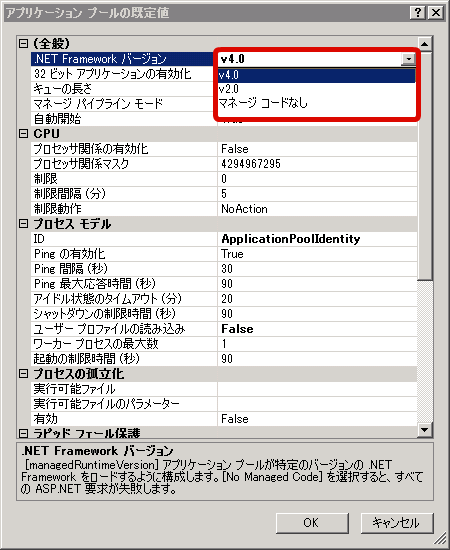
Task: Click the vertical scrollbar thumb
Action: tap(425, 166)
